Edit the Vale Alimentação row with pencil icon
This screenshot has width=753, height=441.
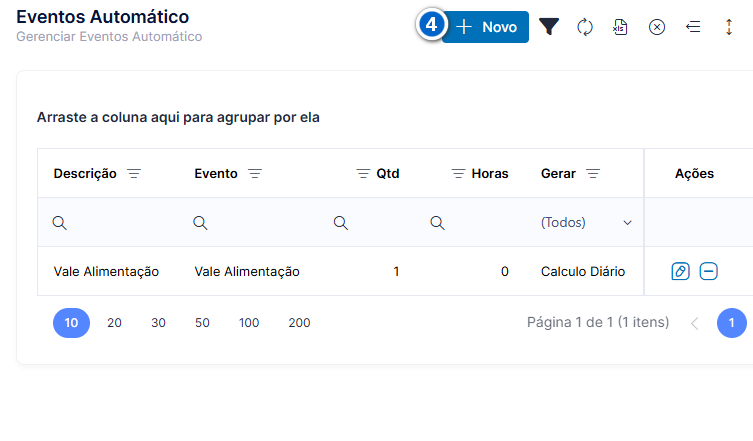click(680, 271)
